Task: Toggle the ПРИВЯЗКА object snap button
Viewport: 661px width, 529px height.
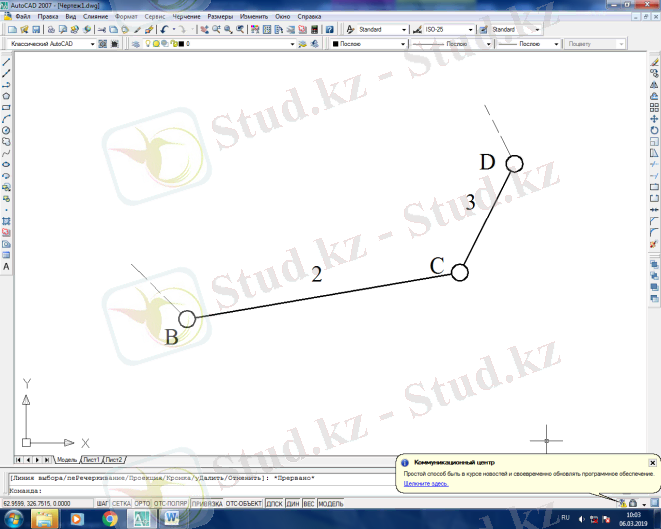Action: (x=207, y=503)
